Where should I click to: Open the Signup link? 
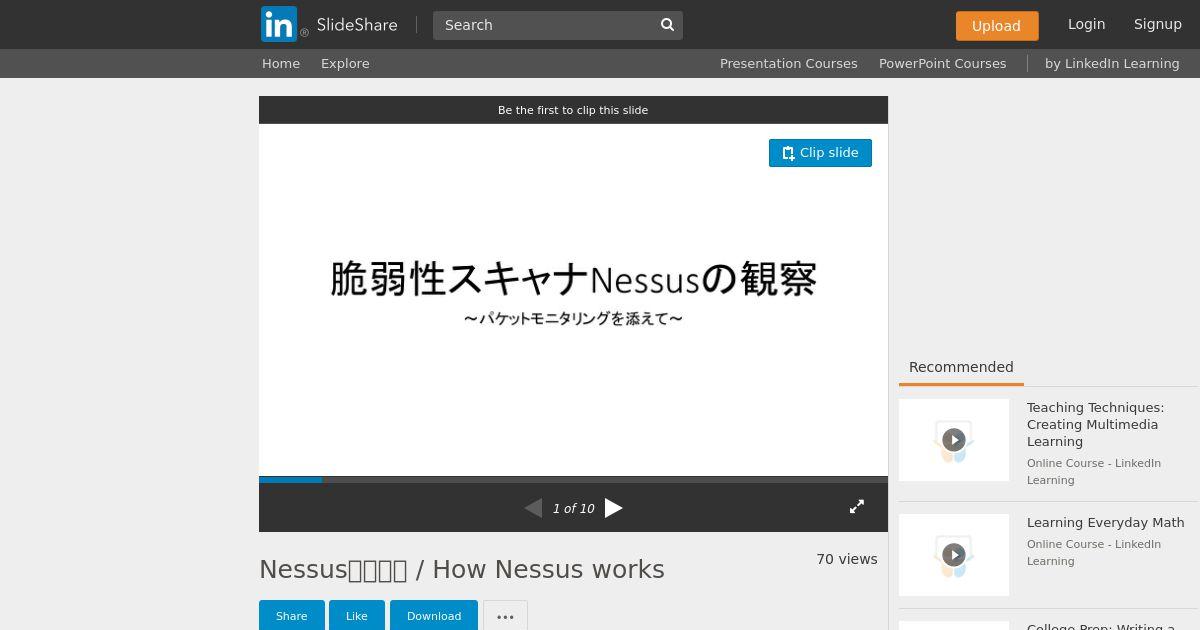click(x=1158, y=24)
